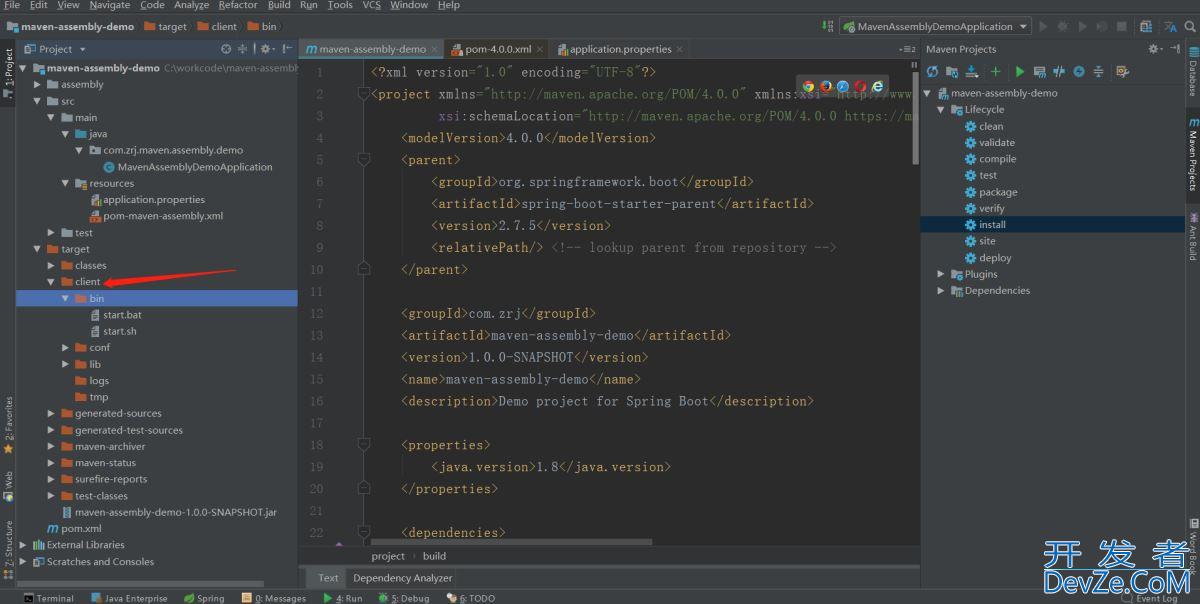Viewport: 1200px width, 604px height.
Task: Open the Navigate menu
Action: pos(110,5)
